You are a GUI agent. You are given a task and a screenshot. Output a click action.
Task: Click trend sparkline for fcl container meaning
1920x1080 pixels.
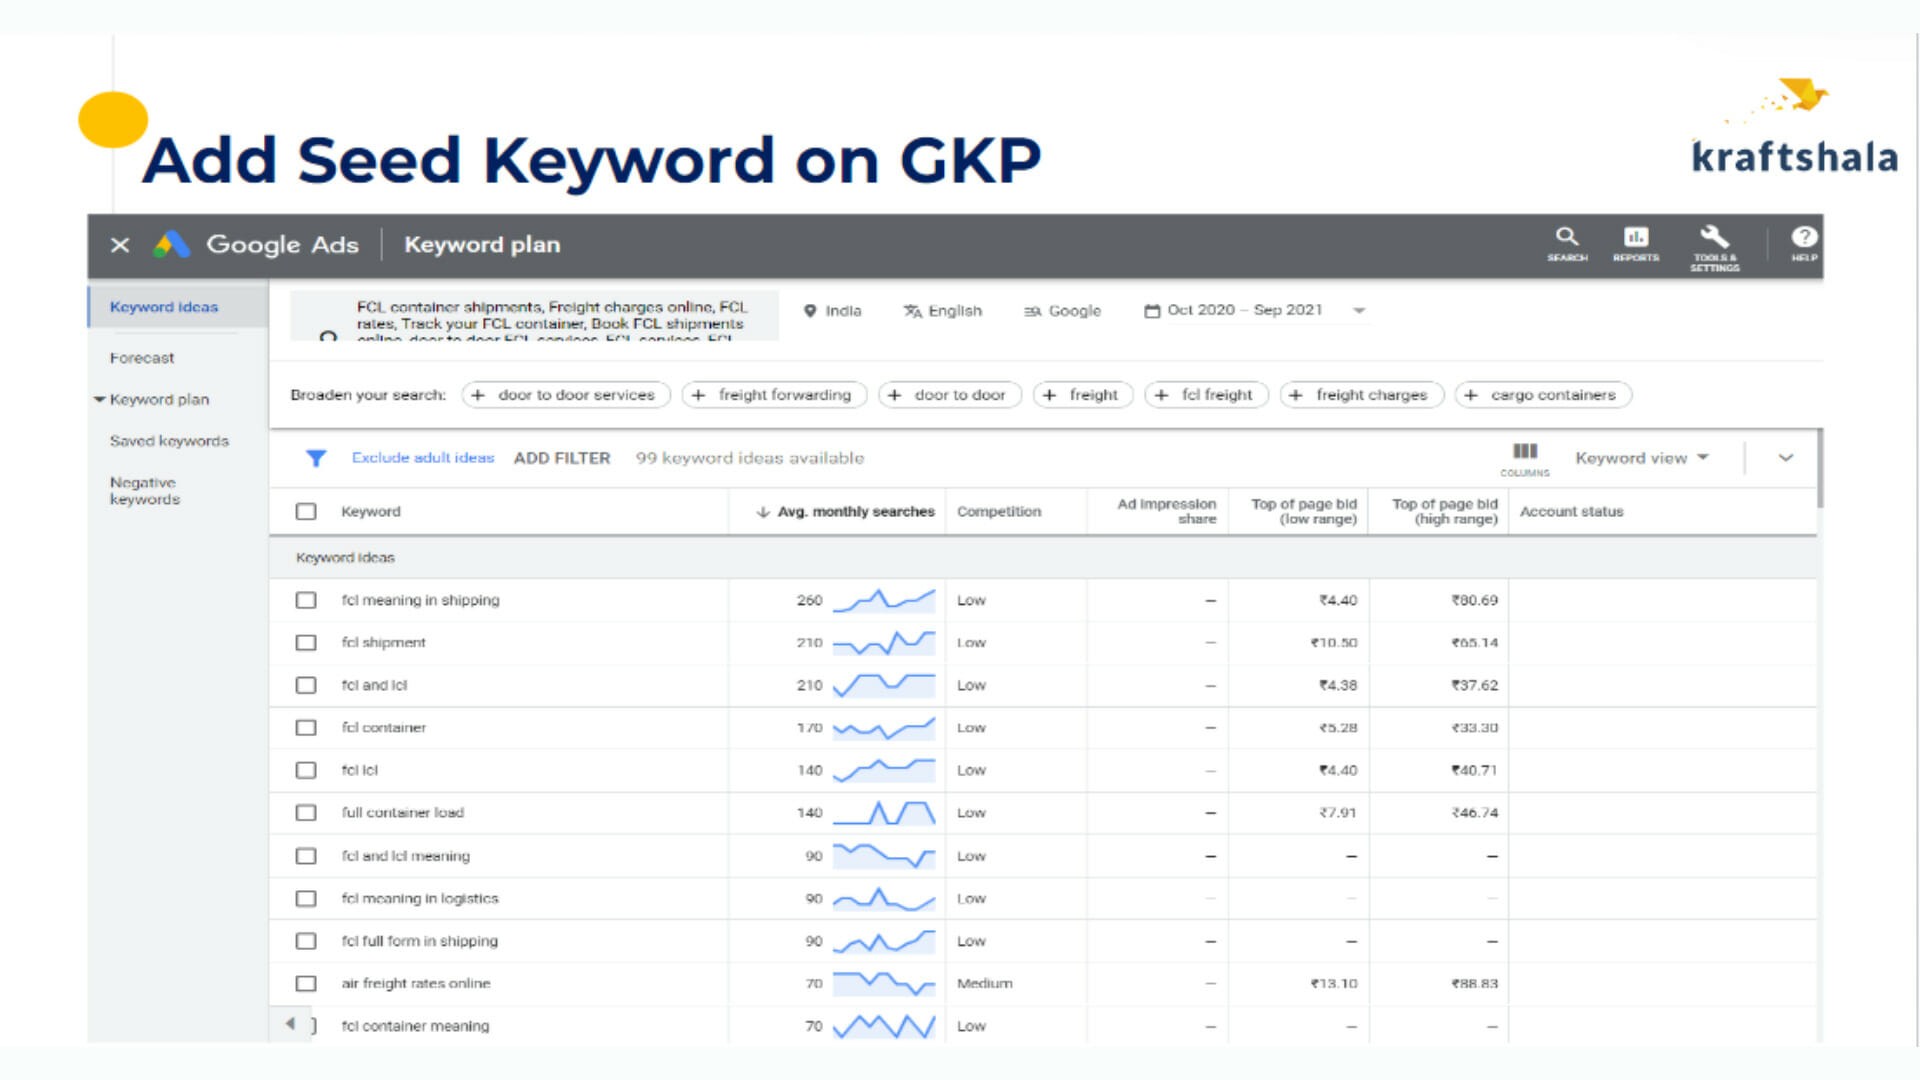(x=884, y=1026)
